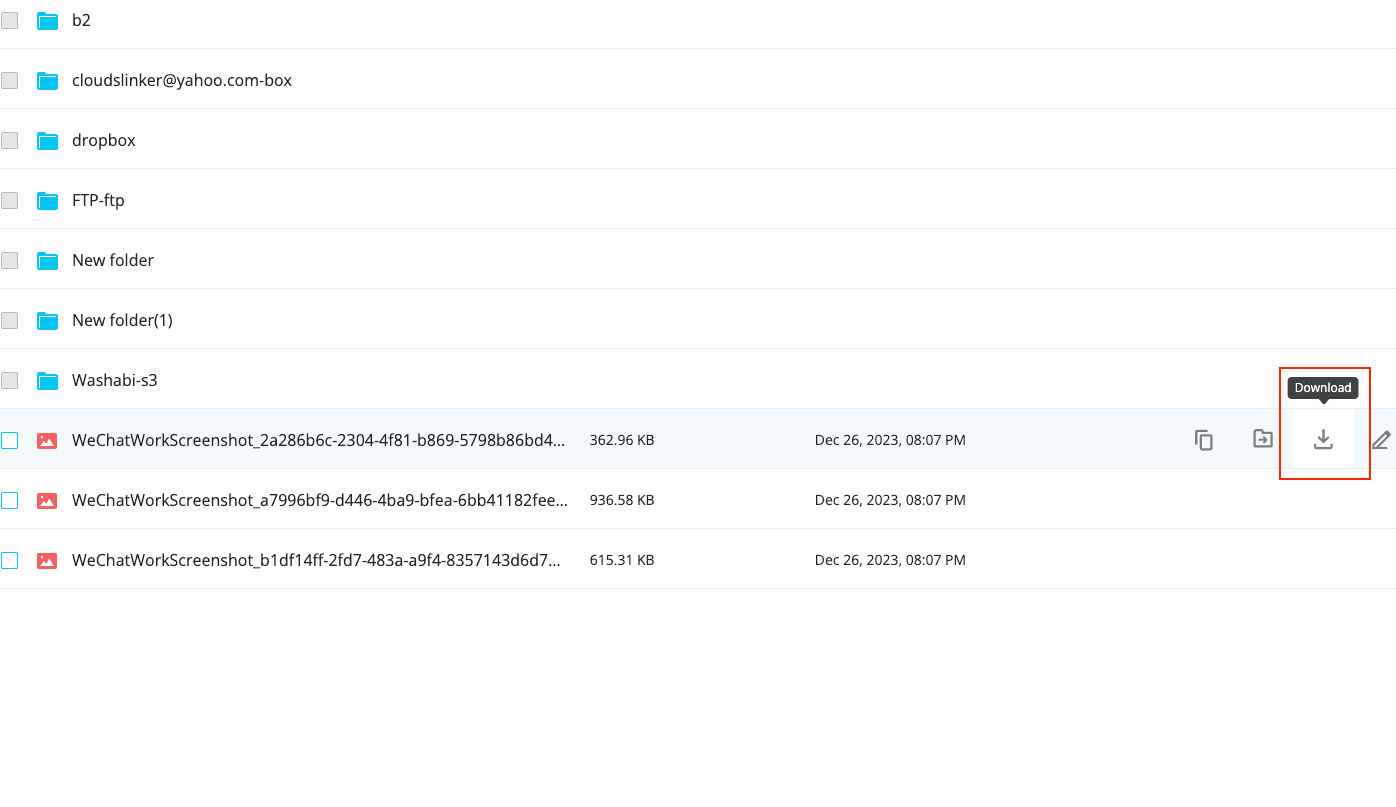Check the Washabi-s3 folder checkbox
Screen dimensions: 1396x807
(10, 380)
